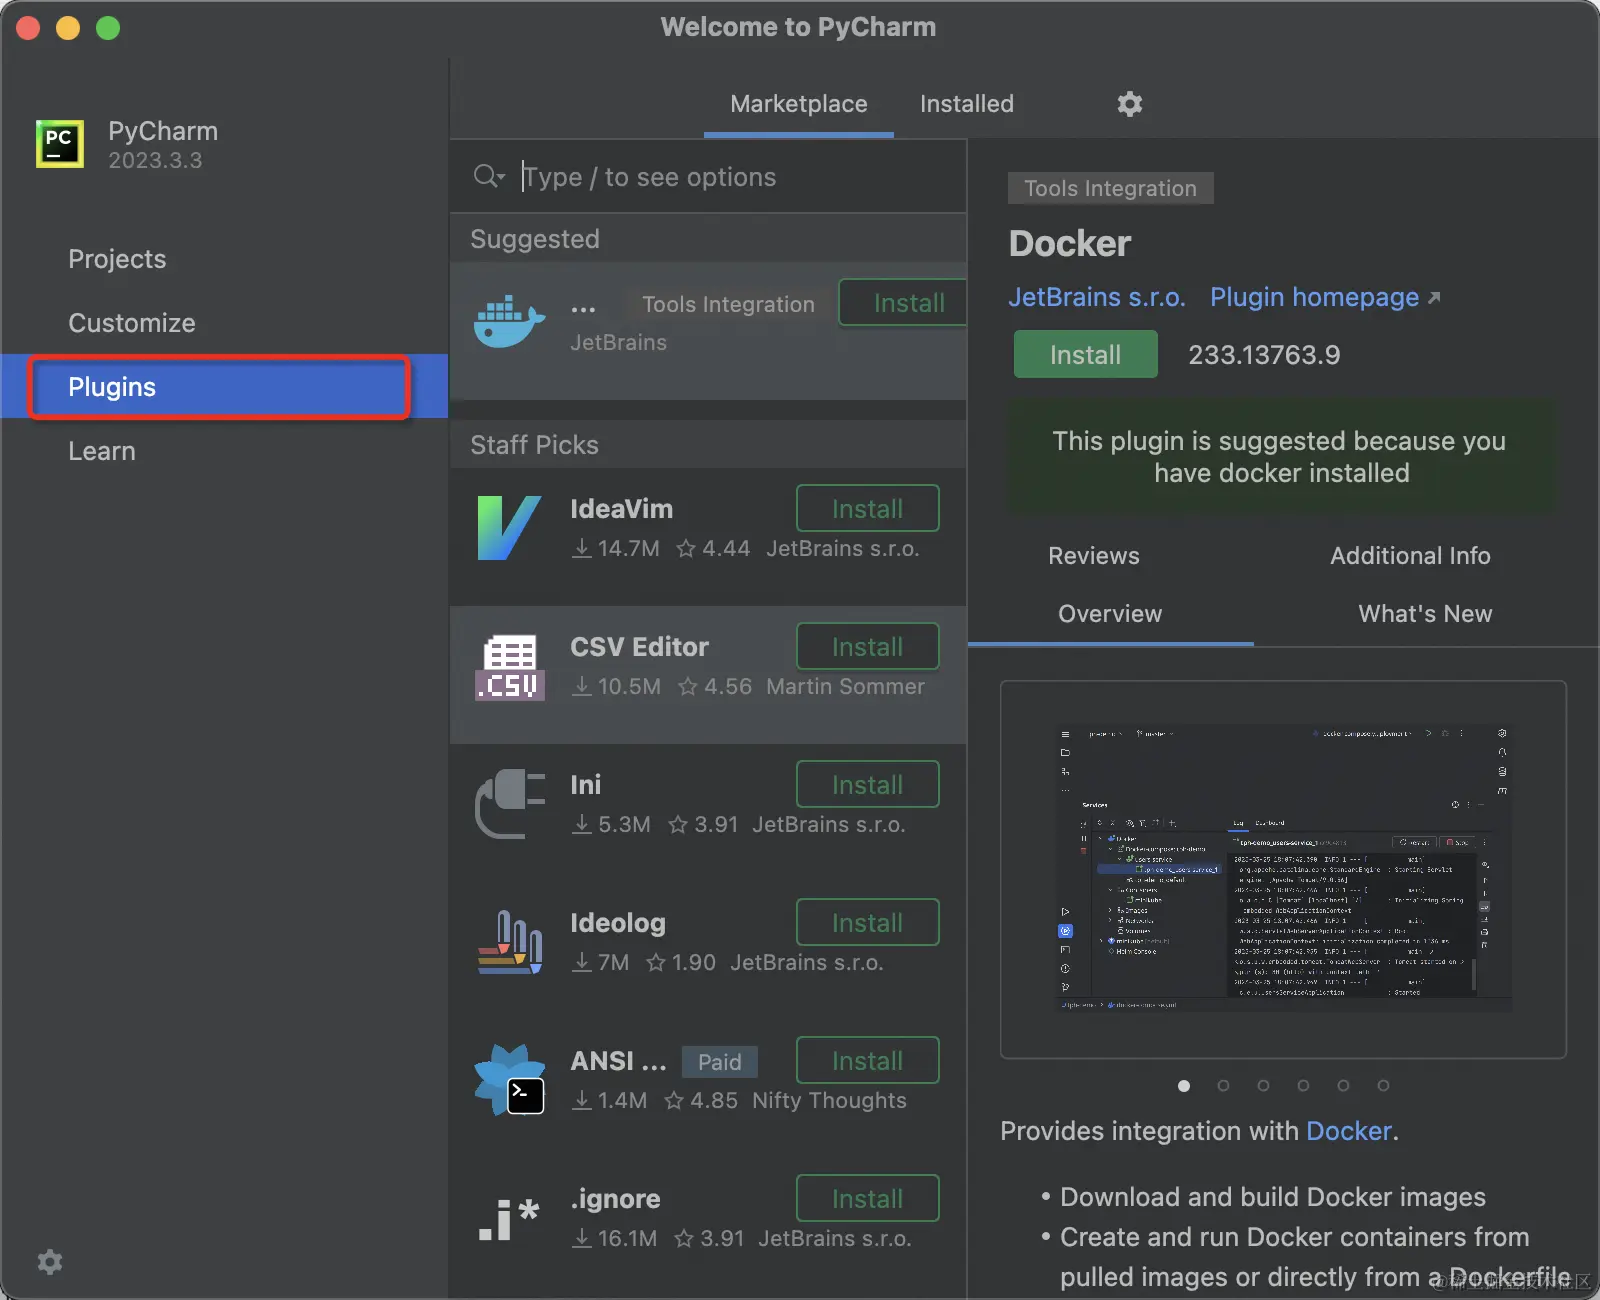
Task: Click the 233.13763.9 version number
Action: 1264,355
